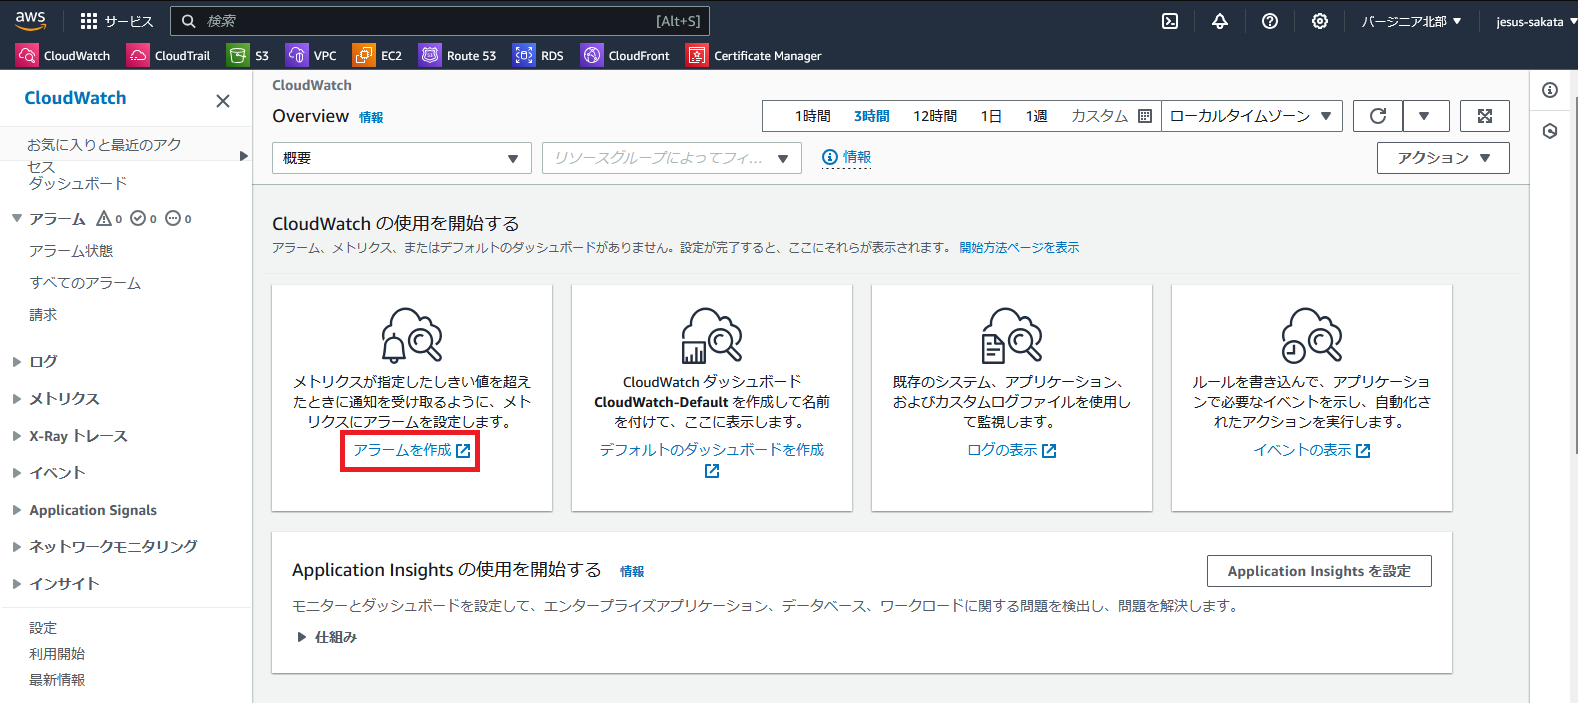The image size is (1578, 703).
Task: Open the refresh interval dropdown arrow
Action: pyautogui.click(x=1424, y=116)
